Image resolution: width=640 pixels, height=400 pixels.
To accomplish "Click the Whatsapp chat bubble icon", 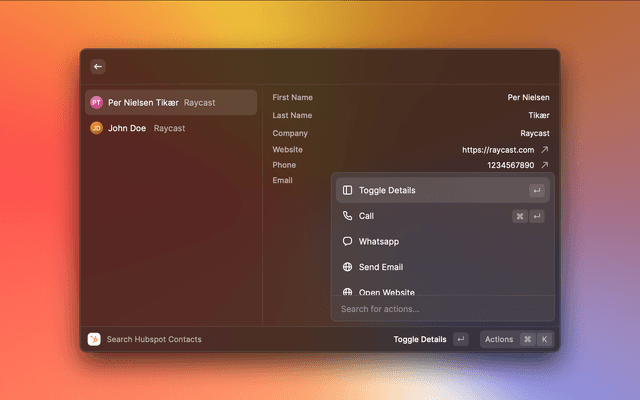I will point(347,241).
